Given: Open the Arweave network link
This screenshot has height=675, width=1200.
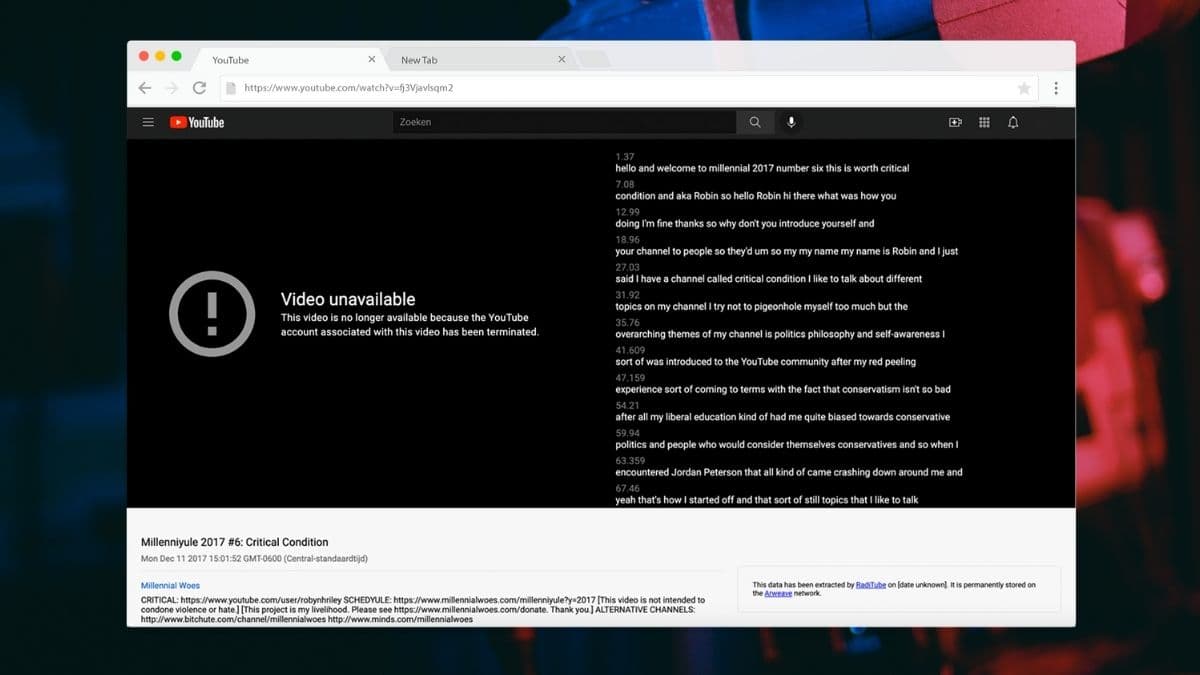Looking at the screenshot, I should (x=778, y=594).
